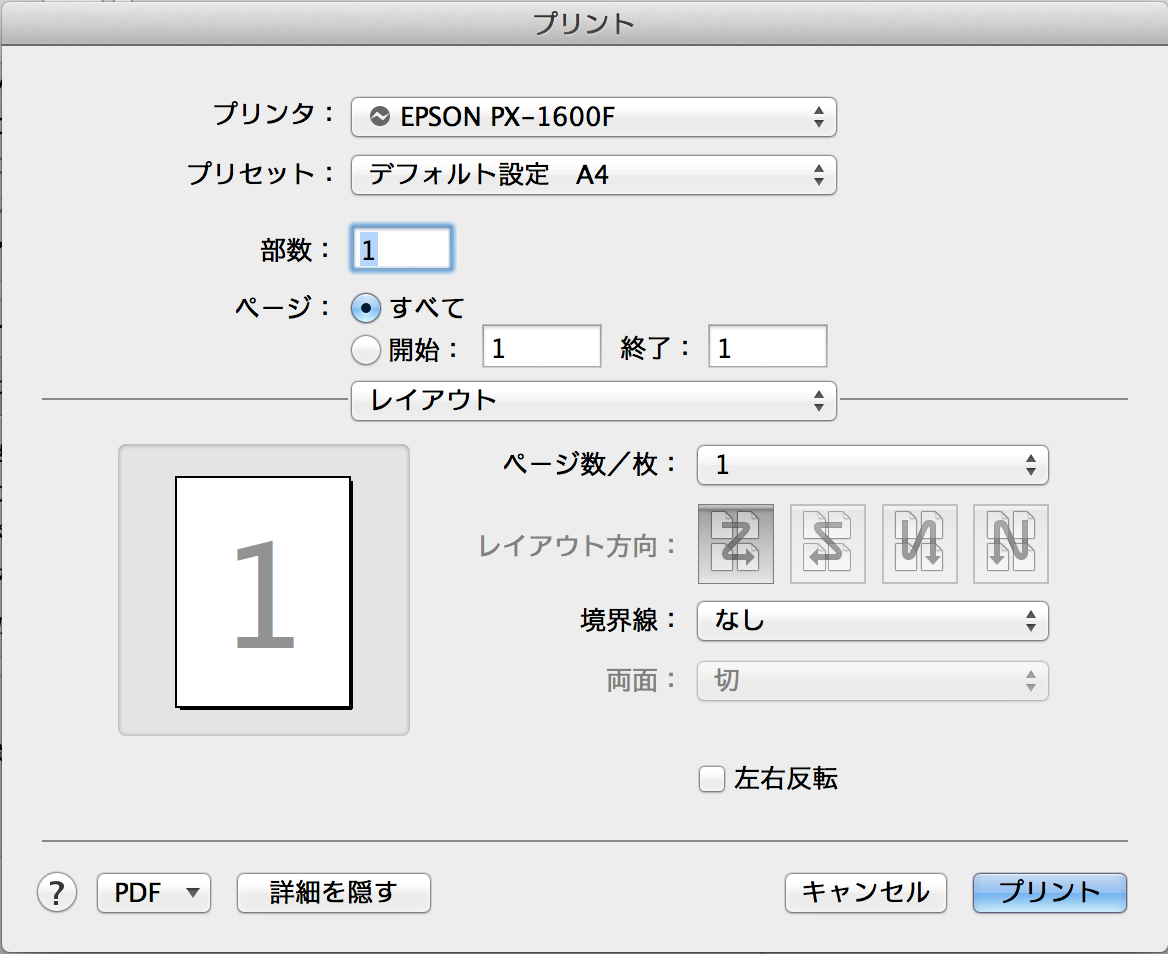
Task: Open the プリセット dropdown showing デフォルト設定 A4
Action: click(x=593, y=175)
